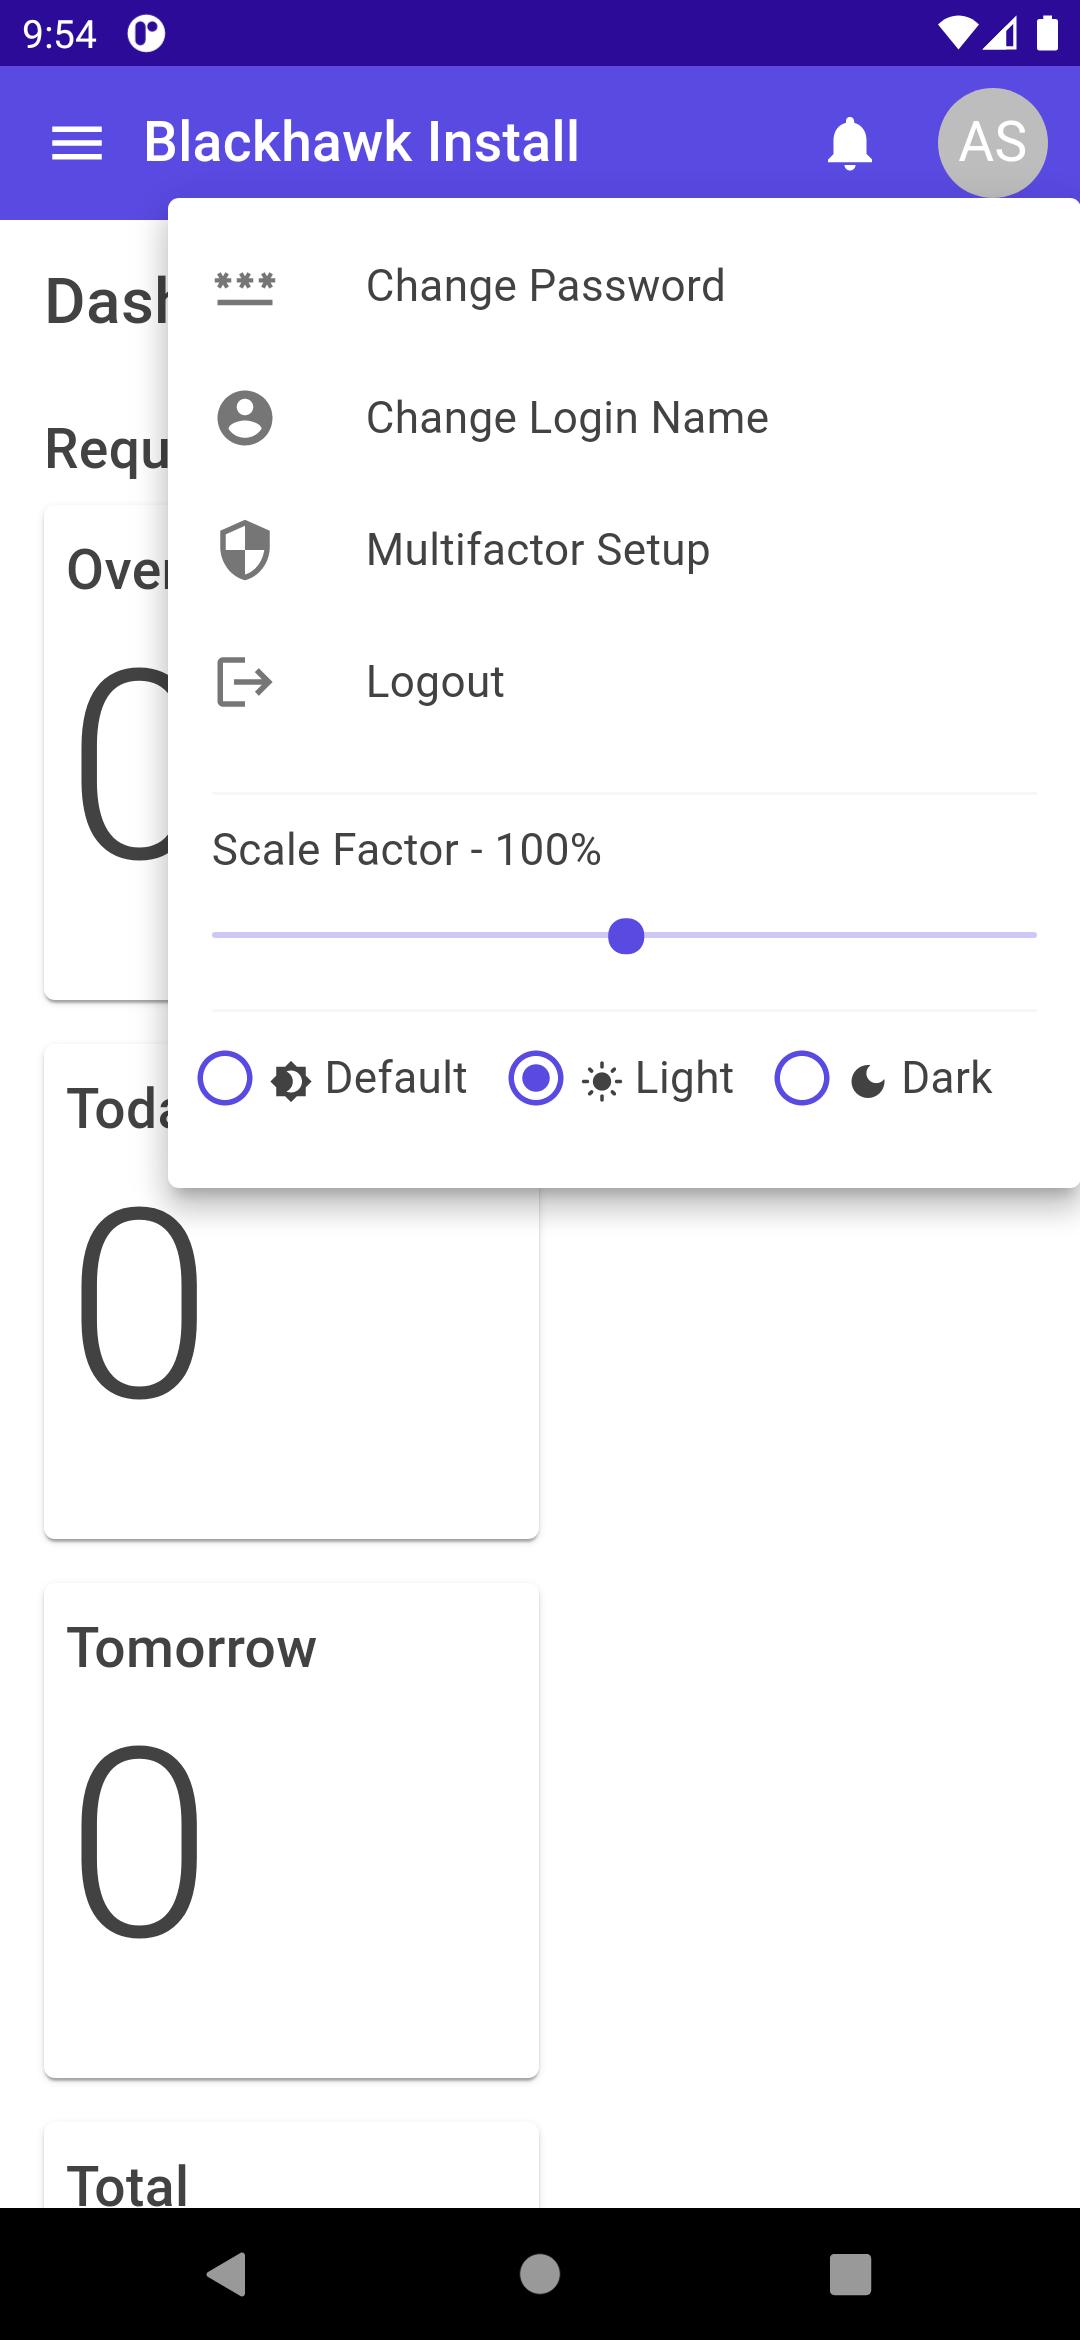The height and width of the screenshot is (2340, 1080).
Task: Click the brightness icon beside Default
Action: pos(291,1081)
